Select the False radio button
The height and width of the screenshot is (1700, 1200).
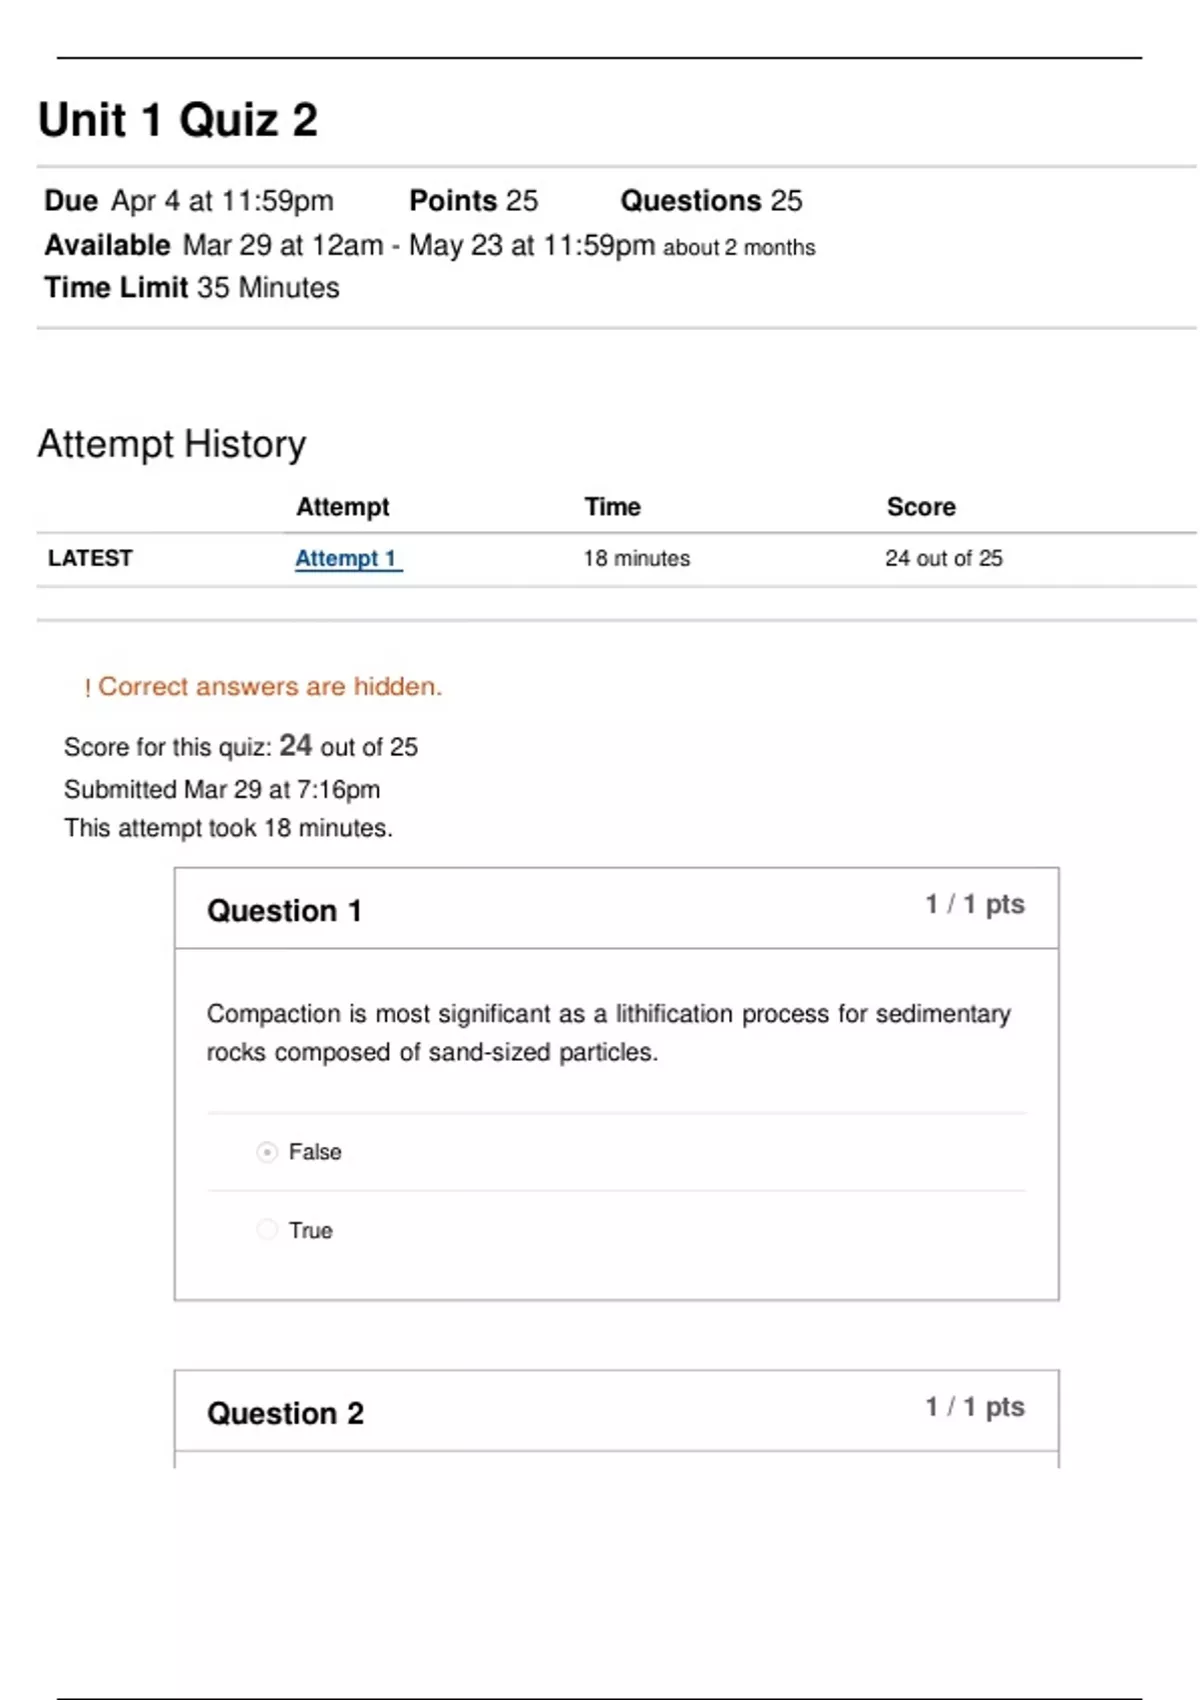click(267, 1152)
